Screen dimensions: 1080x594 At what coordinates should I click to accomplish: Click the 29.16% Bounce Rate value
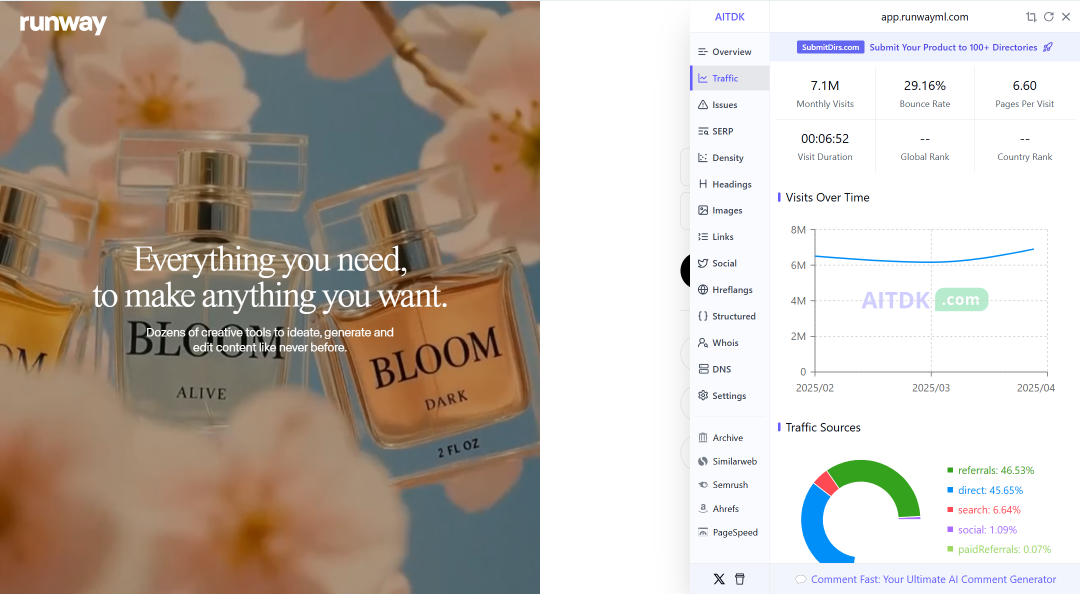(x=924, y=85)
